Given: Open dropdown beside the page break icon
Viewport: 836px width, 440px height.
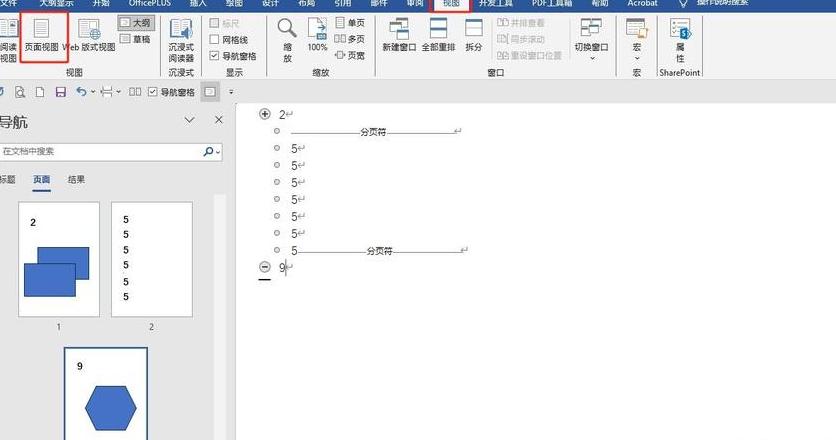Looking at the screenshot, I should point(118,92).
